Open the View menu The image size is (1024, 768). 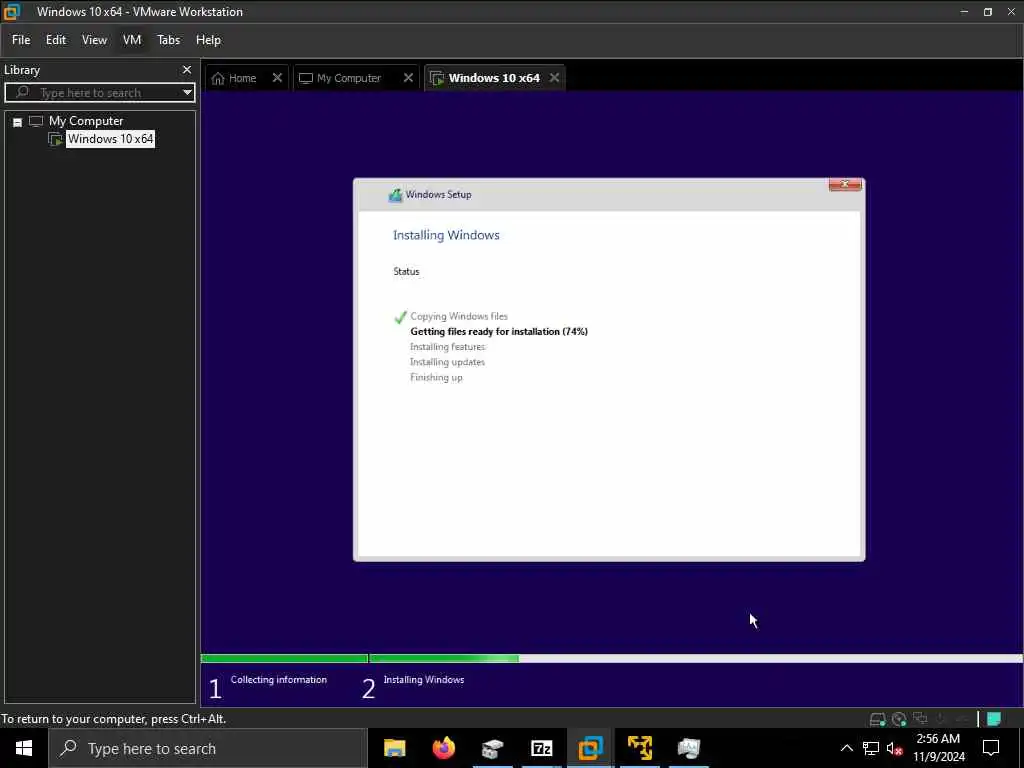94,40
